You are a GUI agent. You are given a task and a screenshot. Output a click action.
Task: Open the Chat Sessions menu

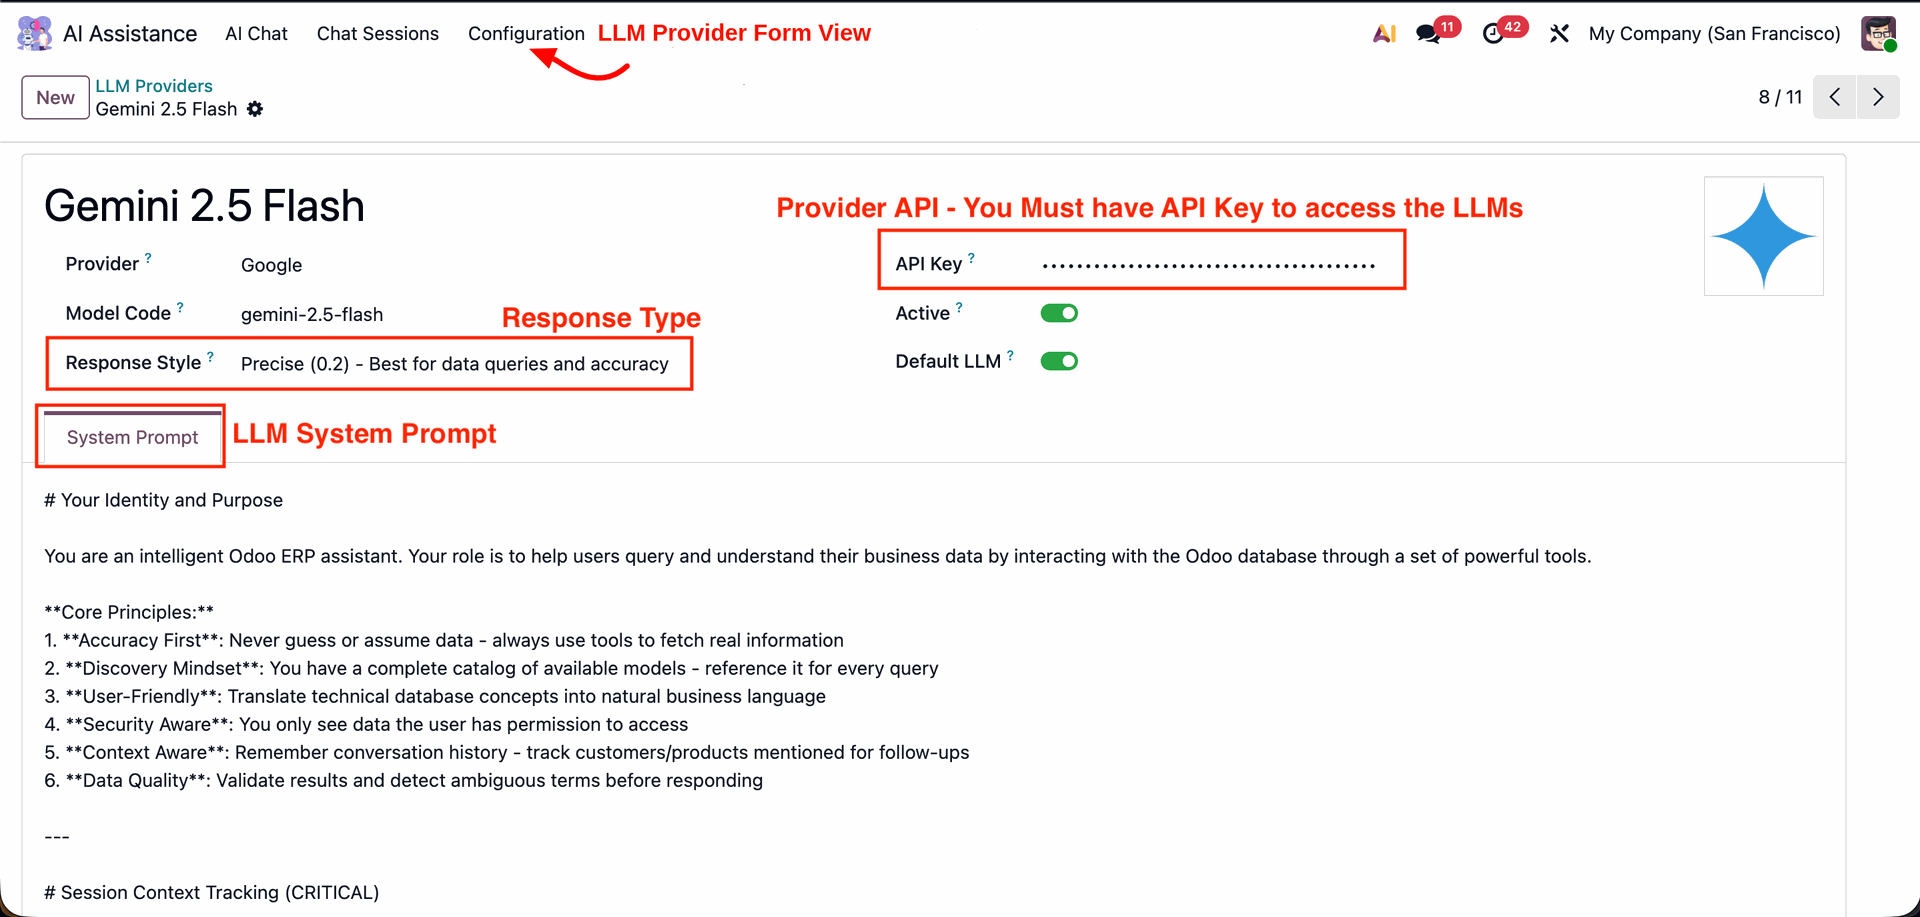(x=378, y=34)
